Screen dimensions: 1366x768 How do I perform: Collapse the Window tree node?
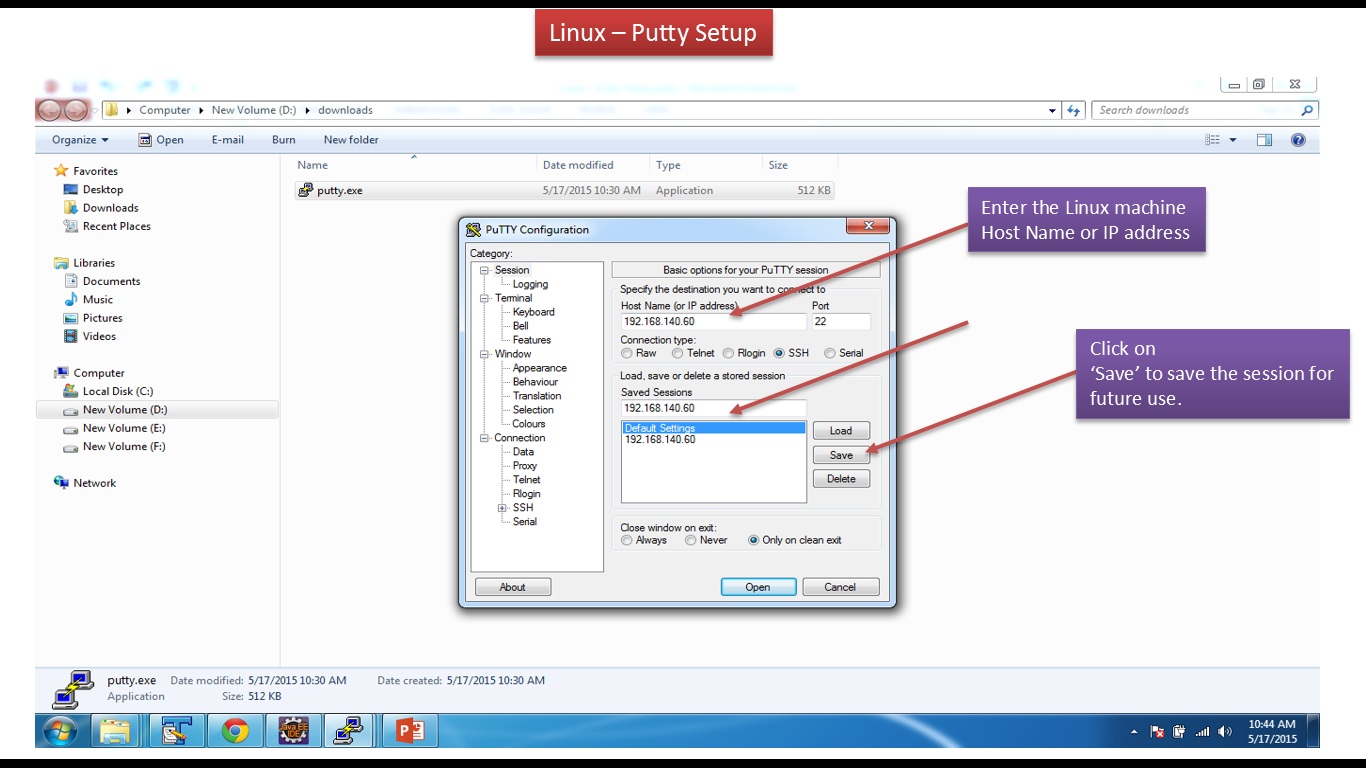pyautogui.click(x=485, y=354)
